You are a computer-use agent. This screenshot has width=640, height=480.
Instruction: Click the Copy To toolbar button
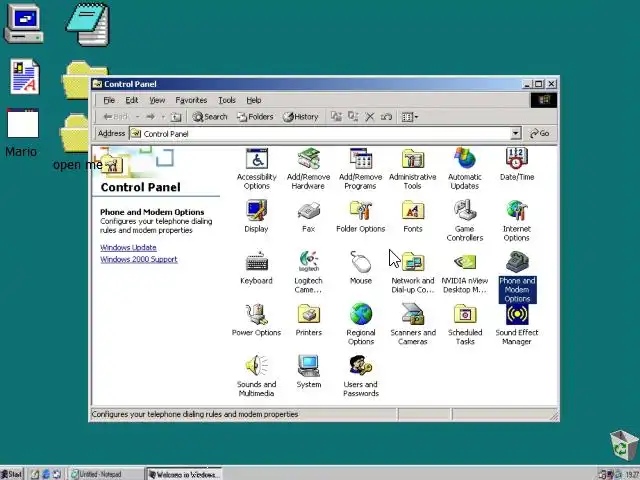click(x=353, y=117)
